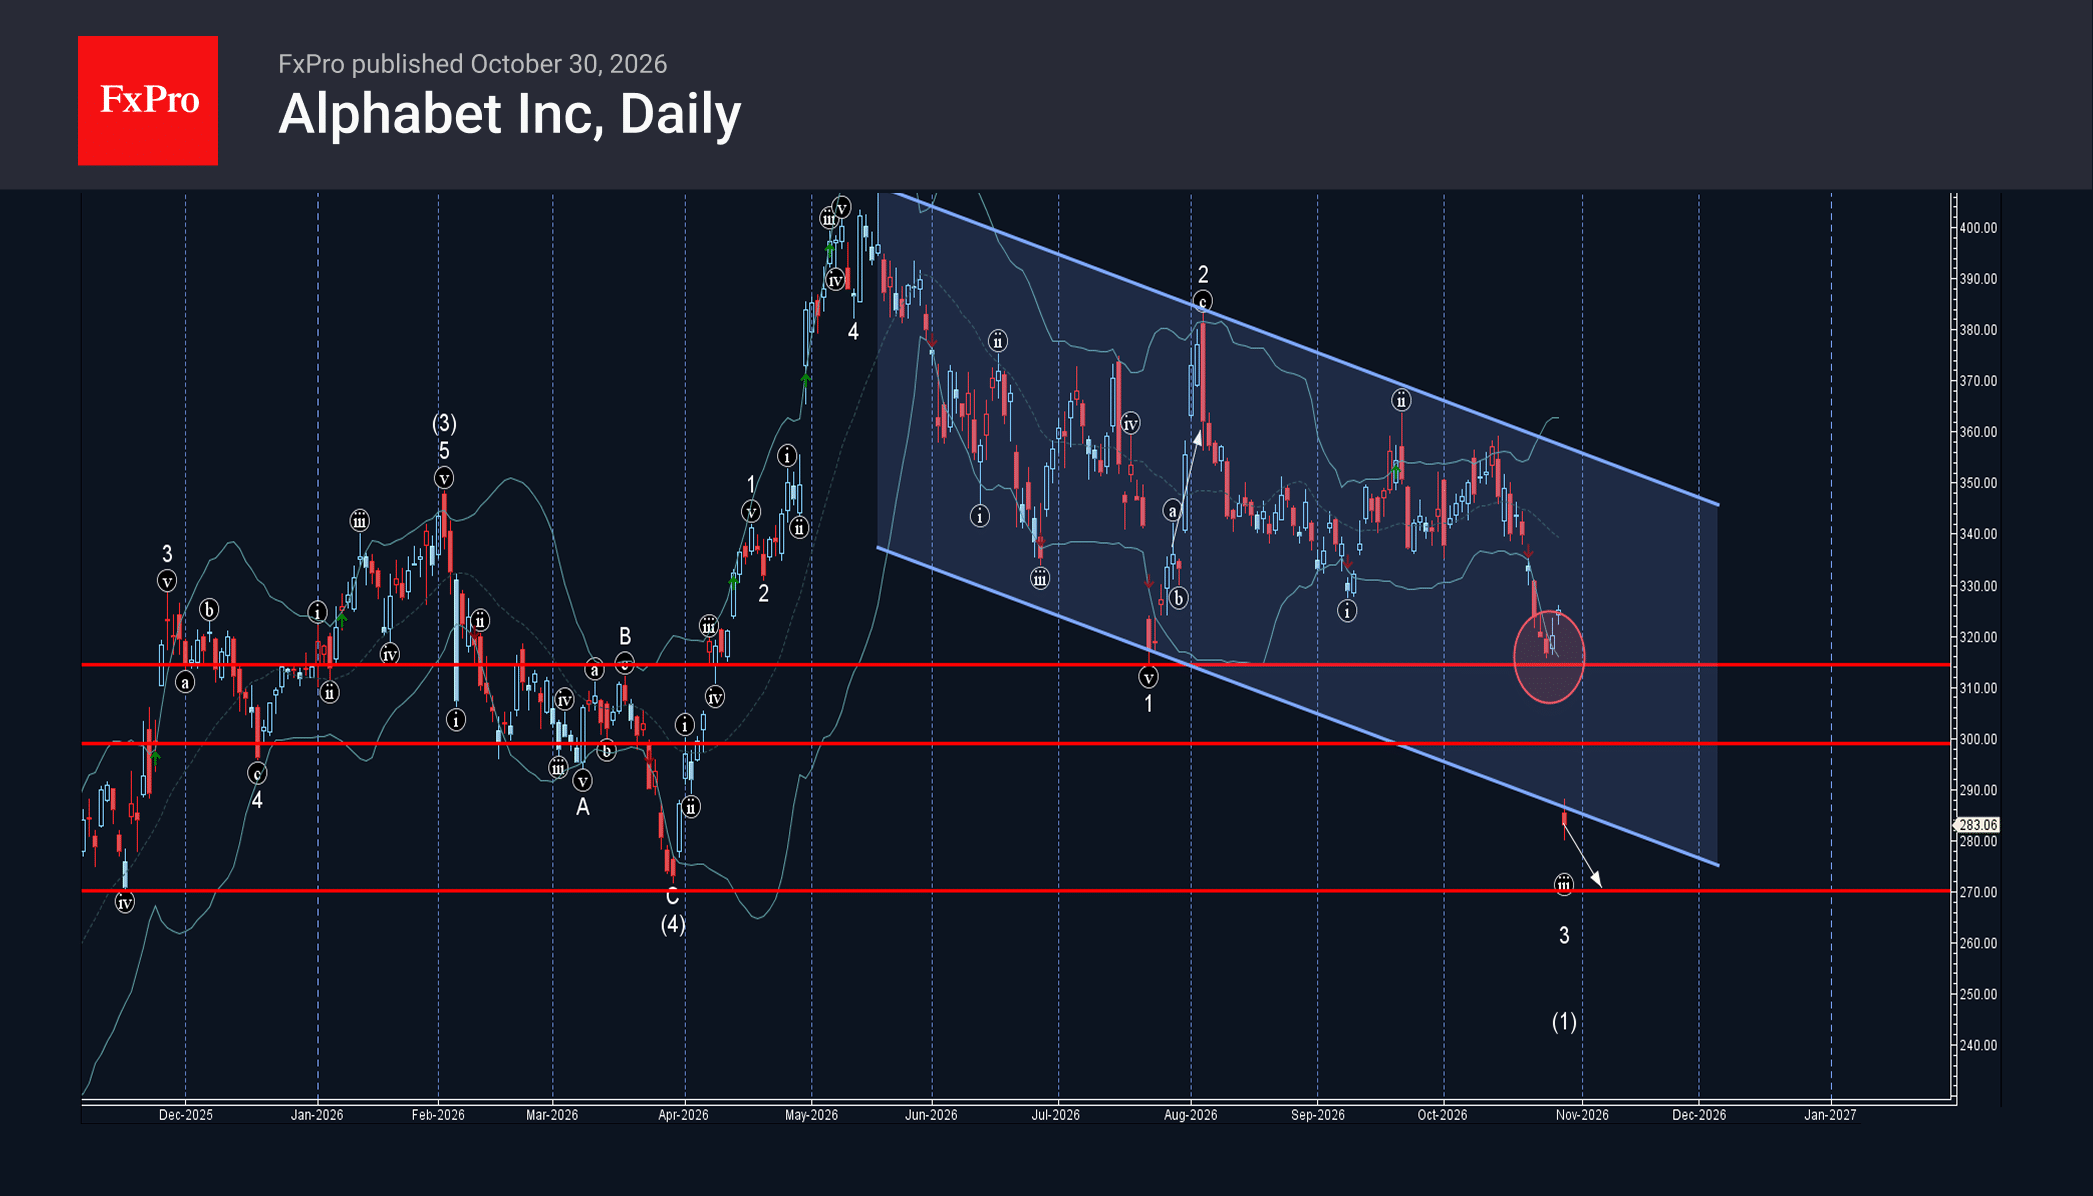
Task: Select the May-2026 date axis label
Action: (x=811, y=1115)
